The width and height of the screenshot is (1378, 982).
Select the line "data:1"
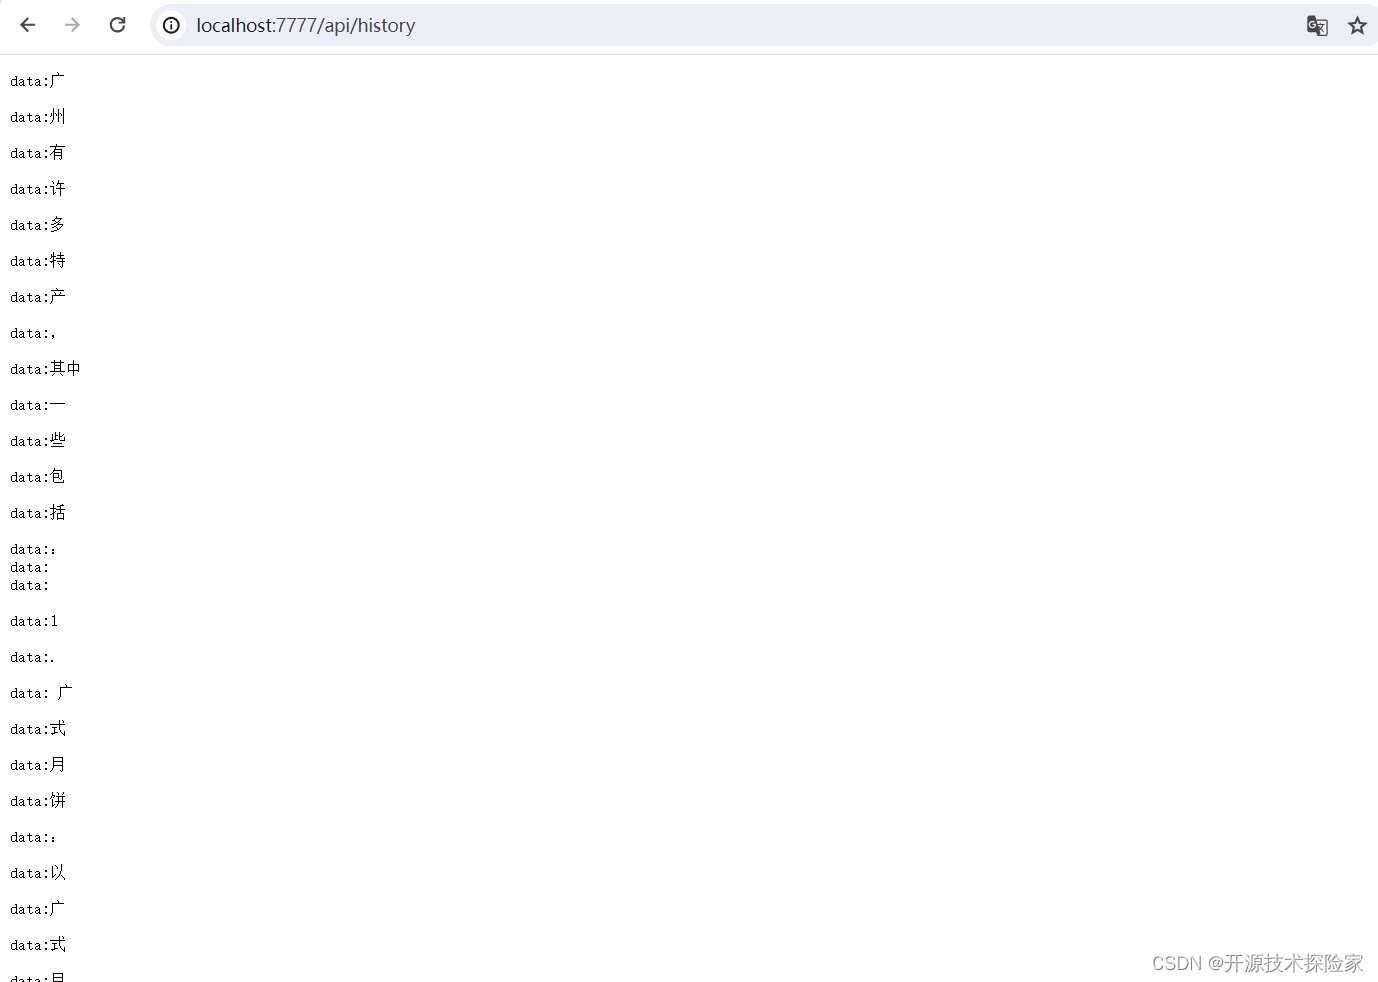tap(34, 621)
